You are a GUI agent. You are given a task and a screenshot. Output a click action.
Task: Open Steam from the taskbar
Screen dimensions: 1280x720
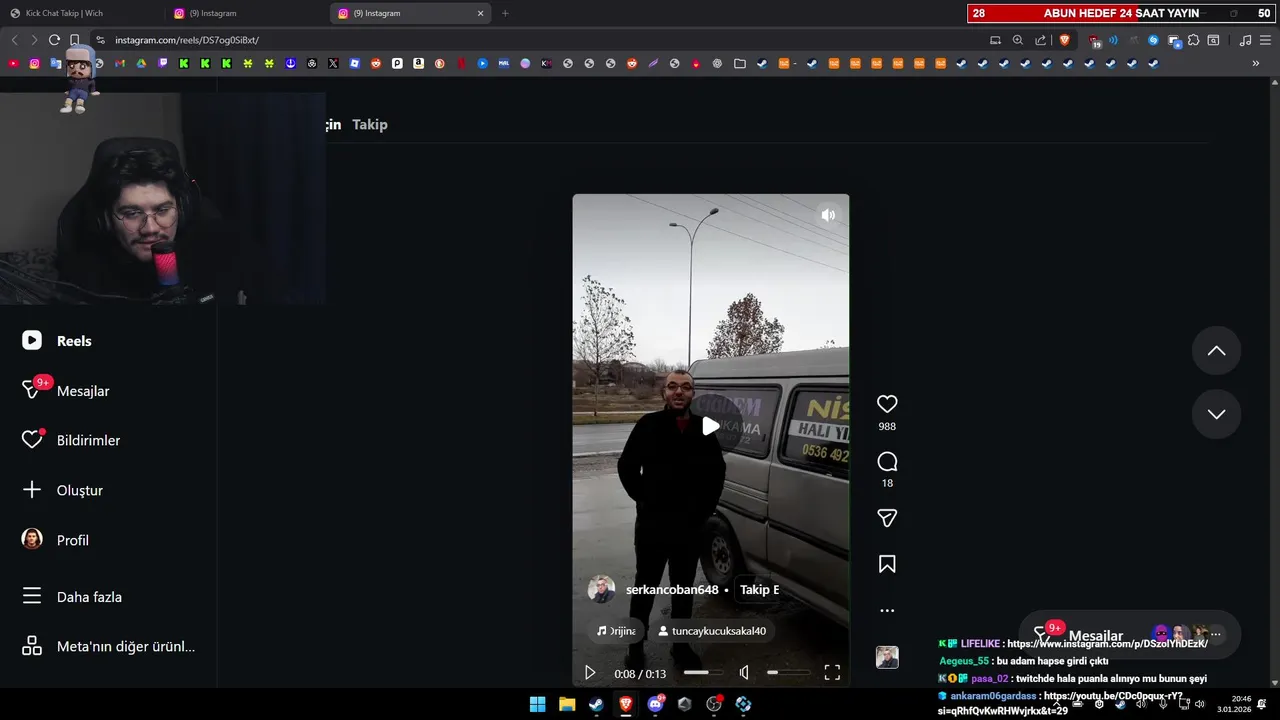[596, 704]
